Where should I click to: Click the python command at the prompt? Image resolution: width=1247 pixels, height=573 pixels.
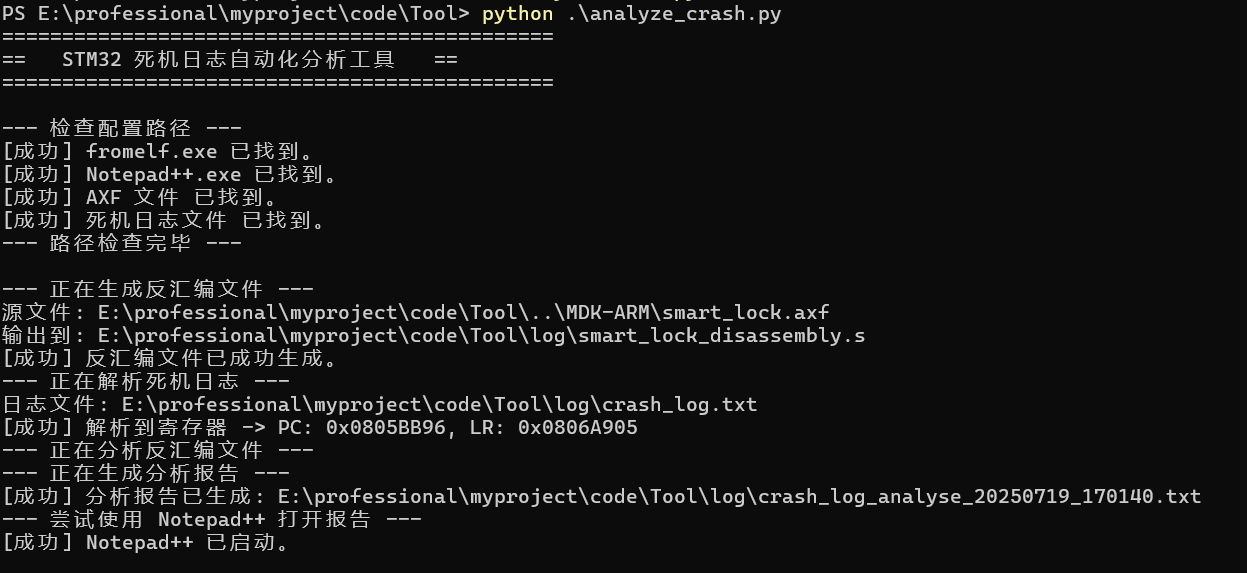[x=517, y=14]
